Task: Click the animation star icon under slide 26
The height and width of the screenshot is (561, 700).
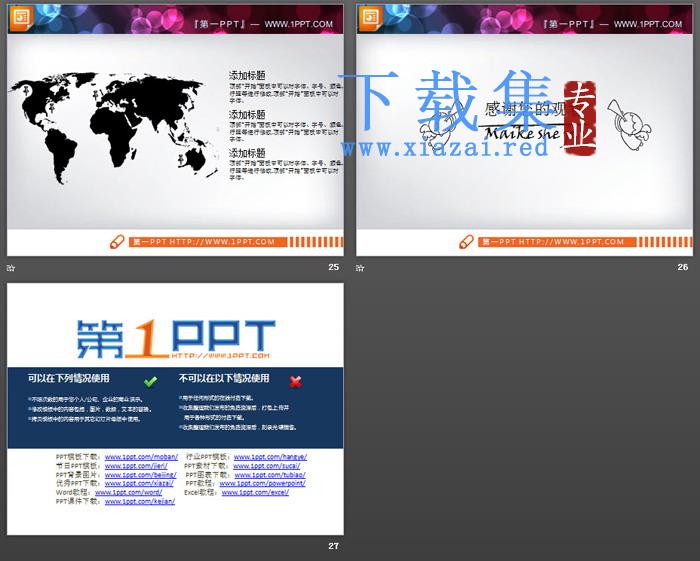Action: 360,268
